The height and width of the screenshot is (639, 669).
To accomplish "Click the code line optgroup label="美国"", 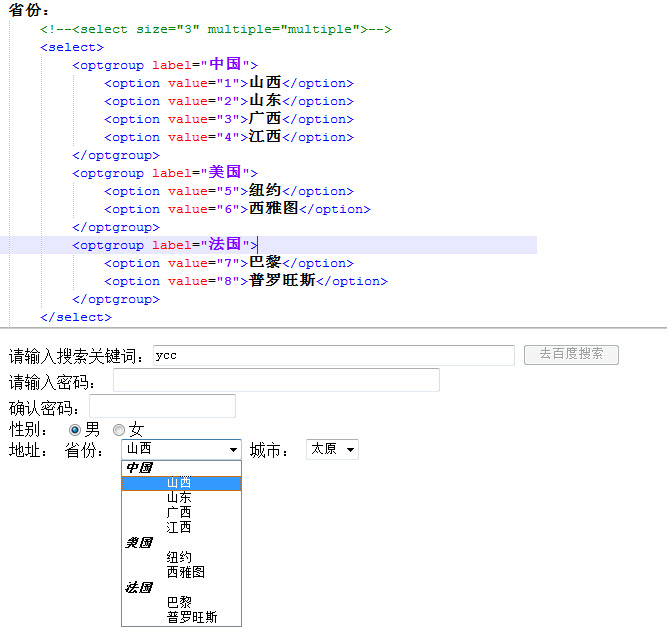I will pos(165,173).
